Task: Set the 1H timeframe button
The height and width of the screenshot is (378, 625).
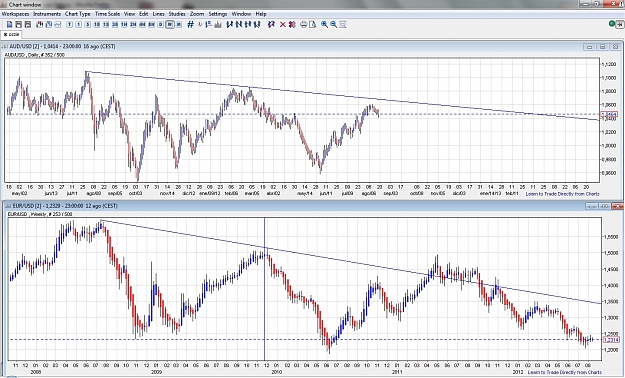Action: pyautogui.click(x=124, y=25)
